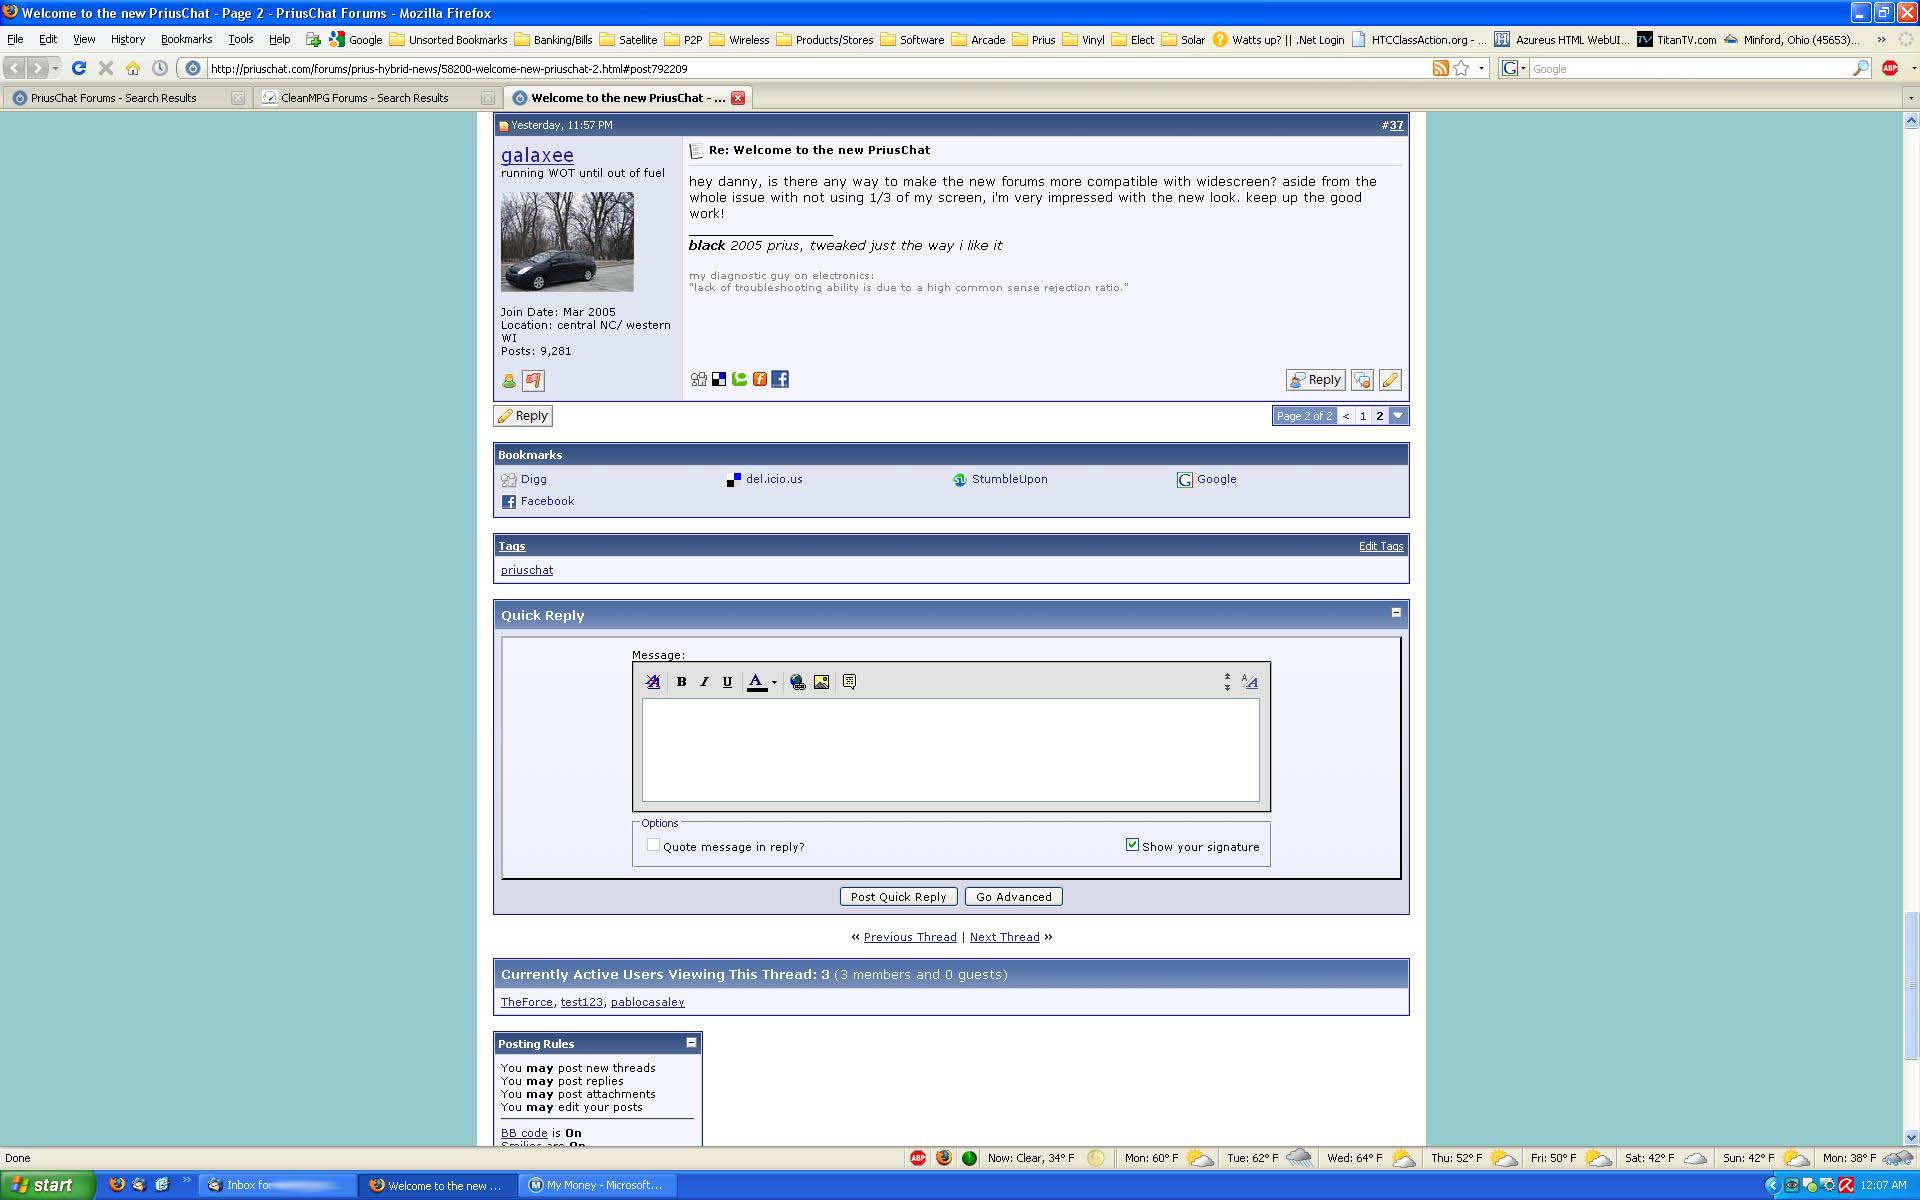Click the Switch Editor Mode icon
This screenshot has height=1200, width=1920.
(x=1249, y=682)
